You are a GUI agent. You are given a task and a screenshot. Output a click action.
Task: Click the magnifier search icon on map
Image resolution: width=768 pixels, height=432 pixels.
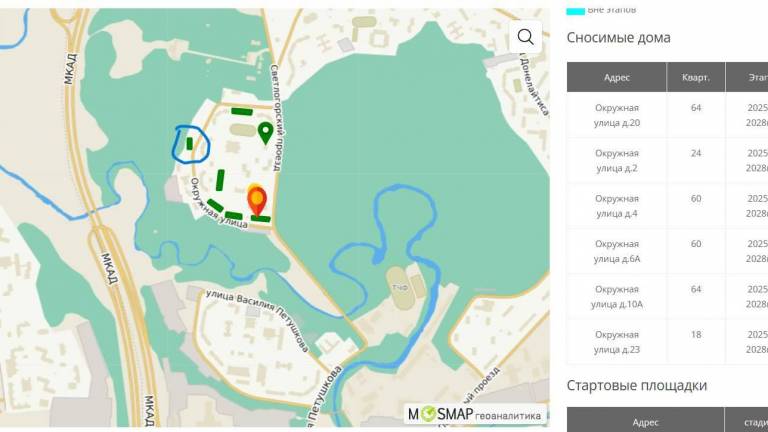525,38
